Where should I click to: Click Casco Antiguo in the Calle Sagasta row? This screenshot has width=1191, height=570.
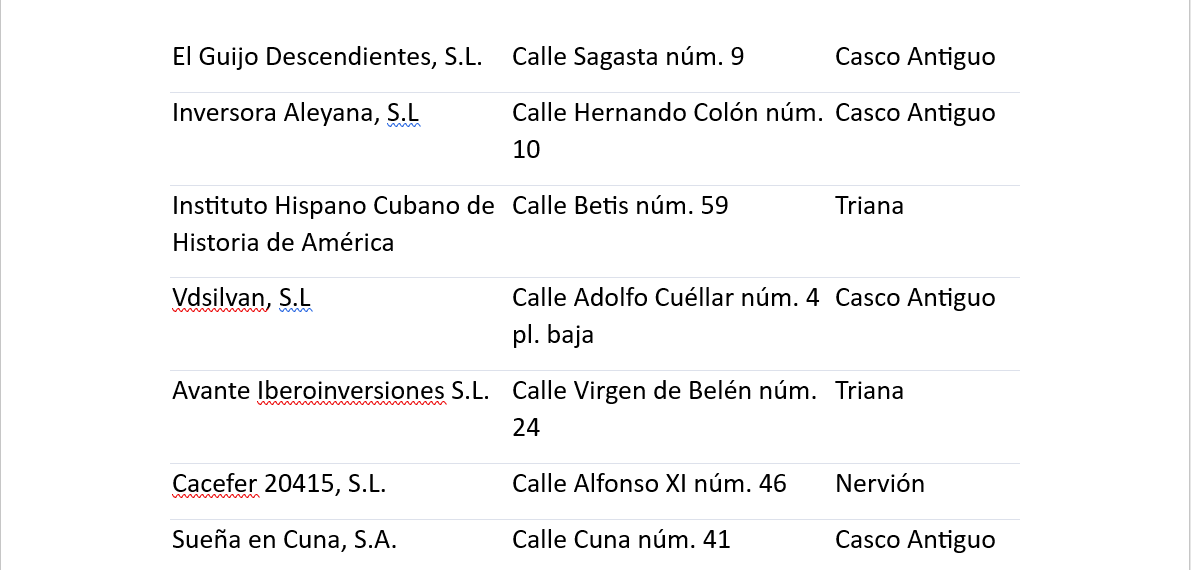(x=915, y=57)
